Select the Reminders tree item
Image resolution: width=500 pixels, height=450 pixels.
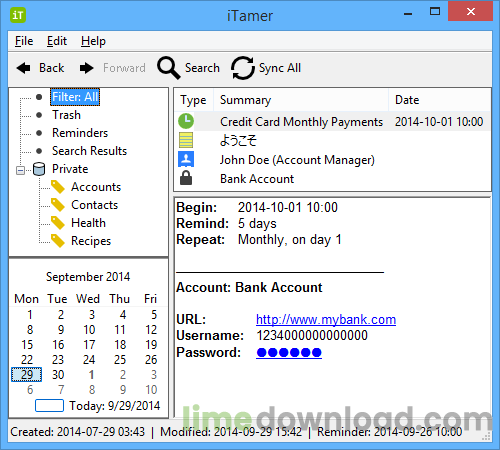tap(80, 133)
